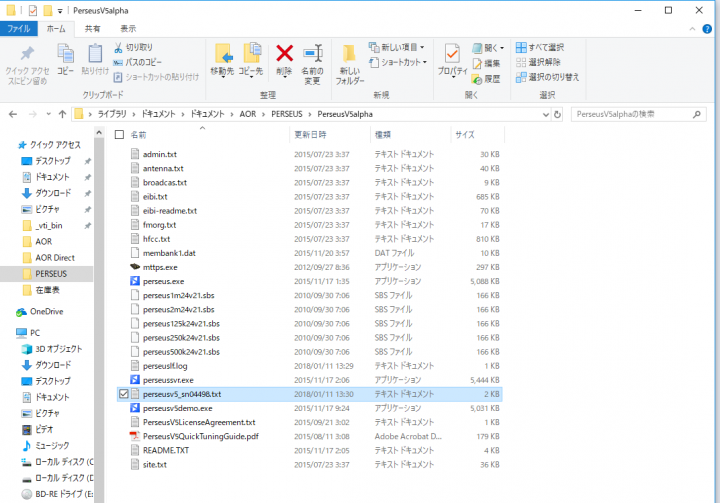Screen dimensions: 720x503
Task: Click Invert selection (選択の切り替え)
Action: tap(547, 77)
